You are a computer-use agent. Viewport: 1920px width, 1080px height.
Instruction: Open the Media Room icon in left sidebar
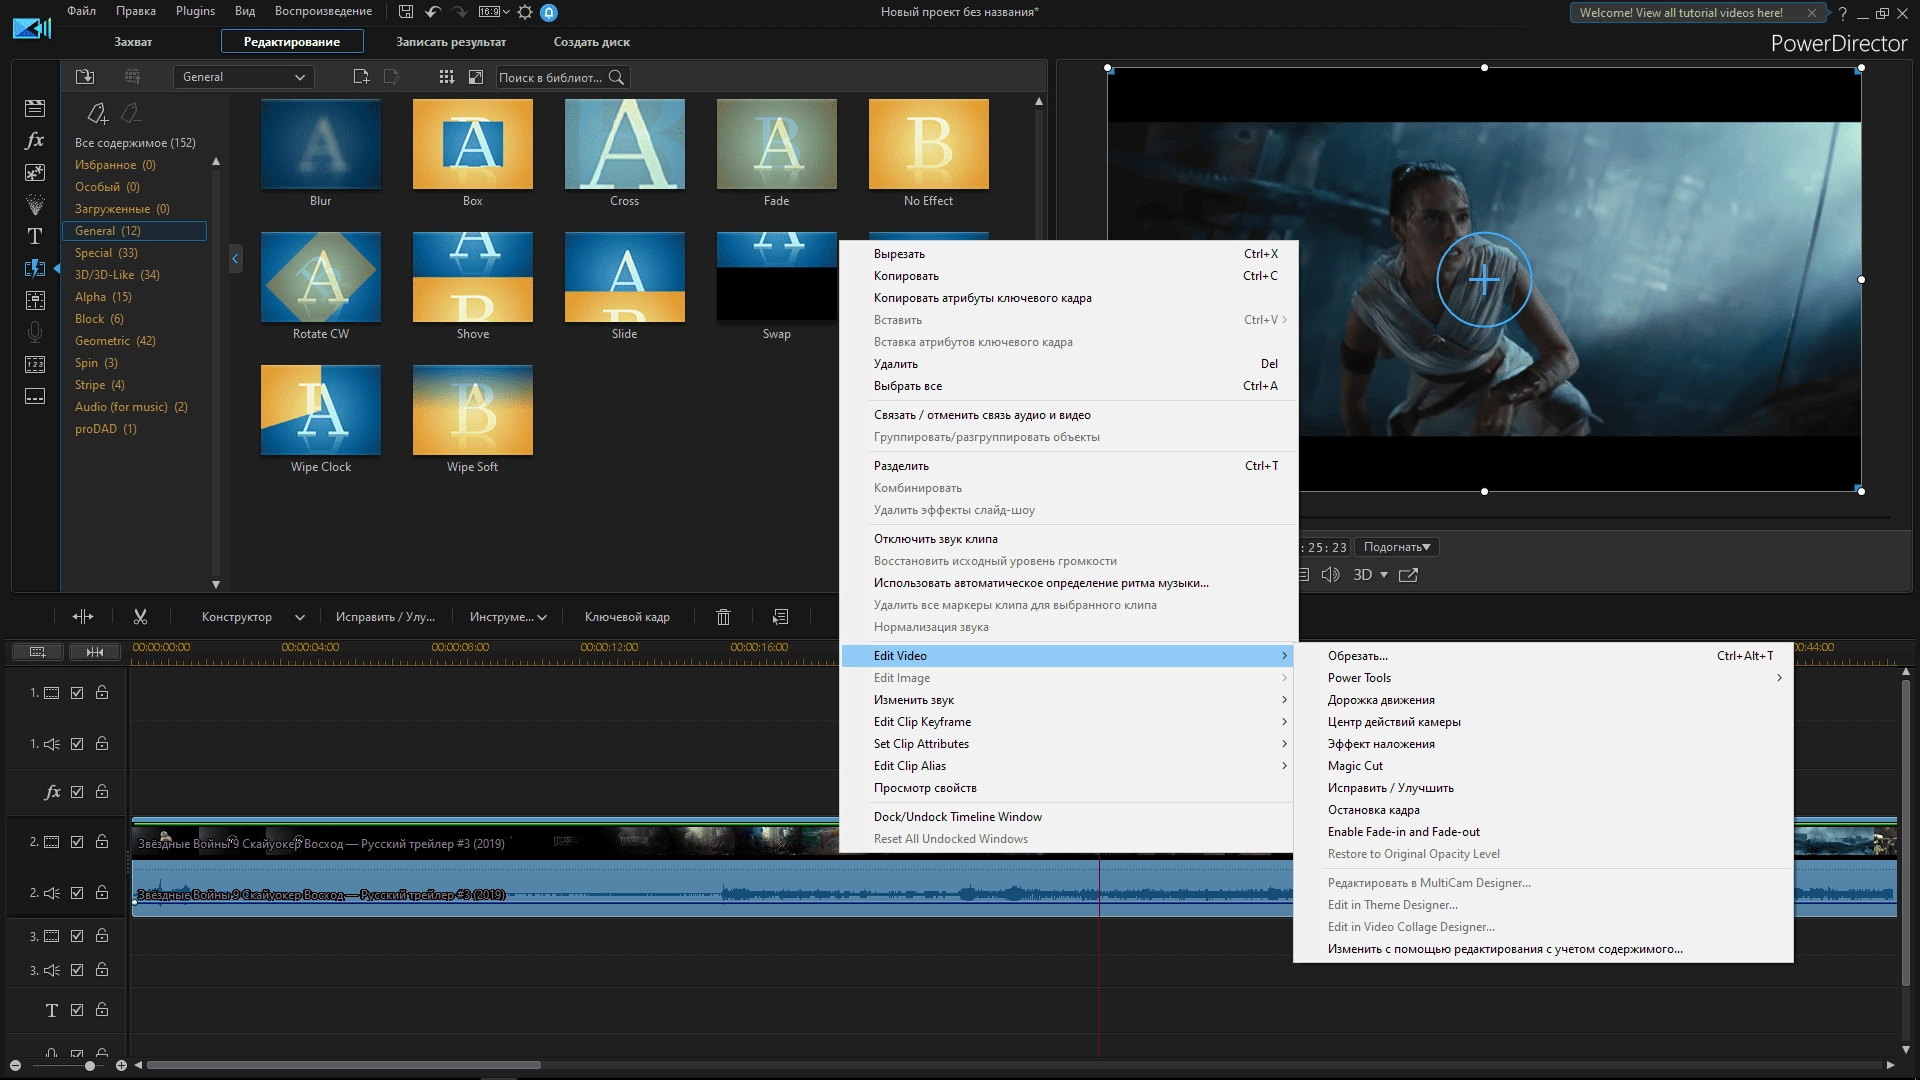[35, 108]
